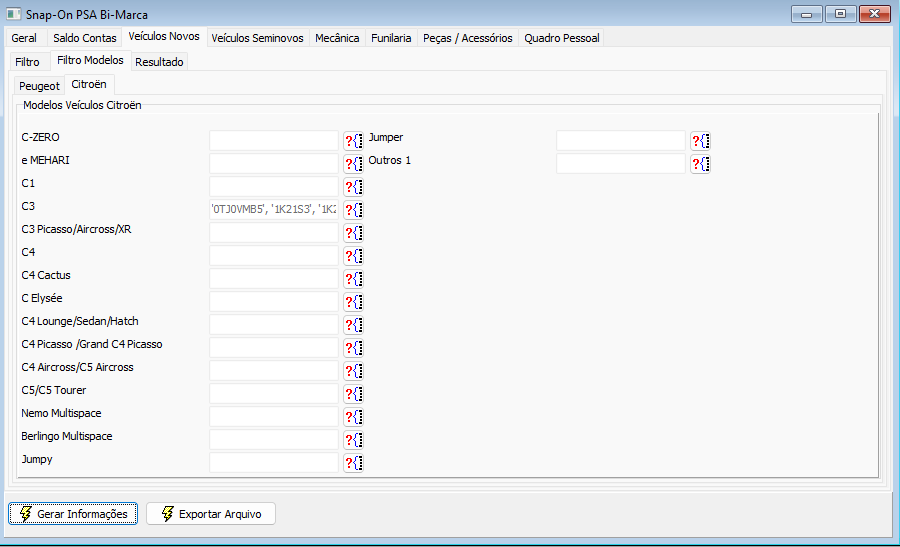The image size is (900, 547).
Task: Focus the C4 Cactus input field
Action: (x=274, y=278)
